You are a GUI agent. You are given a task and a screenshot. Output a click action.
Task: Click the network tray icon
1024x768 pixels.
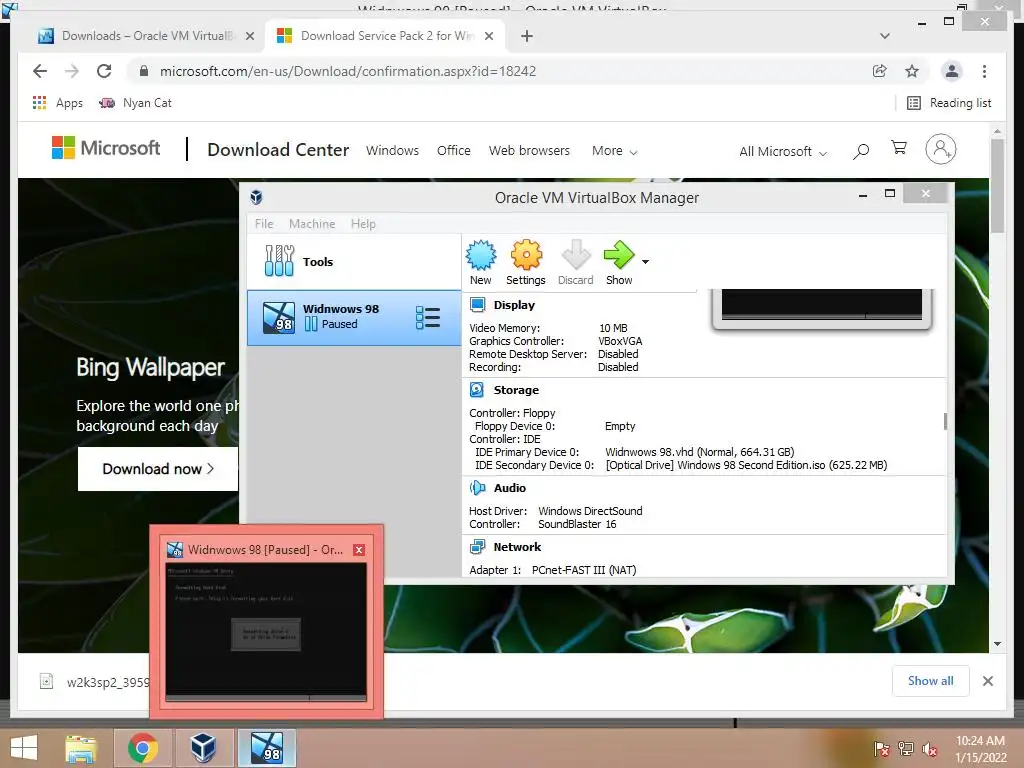click(906, 749)
